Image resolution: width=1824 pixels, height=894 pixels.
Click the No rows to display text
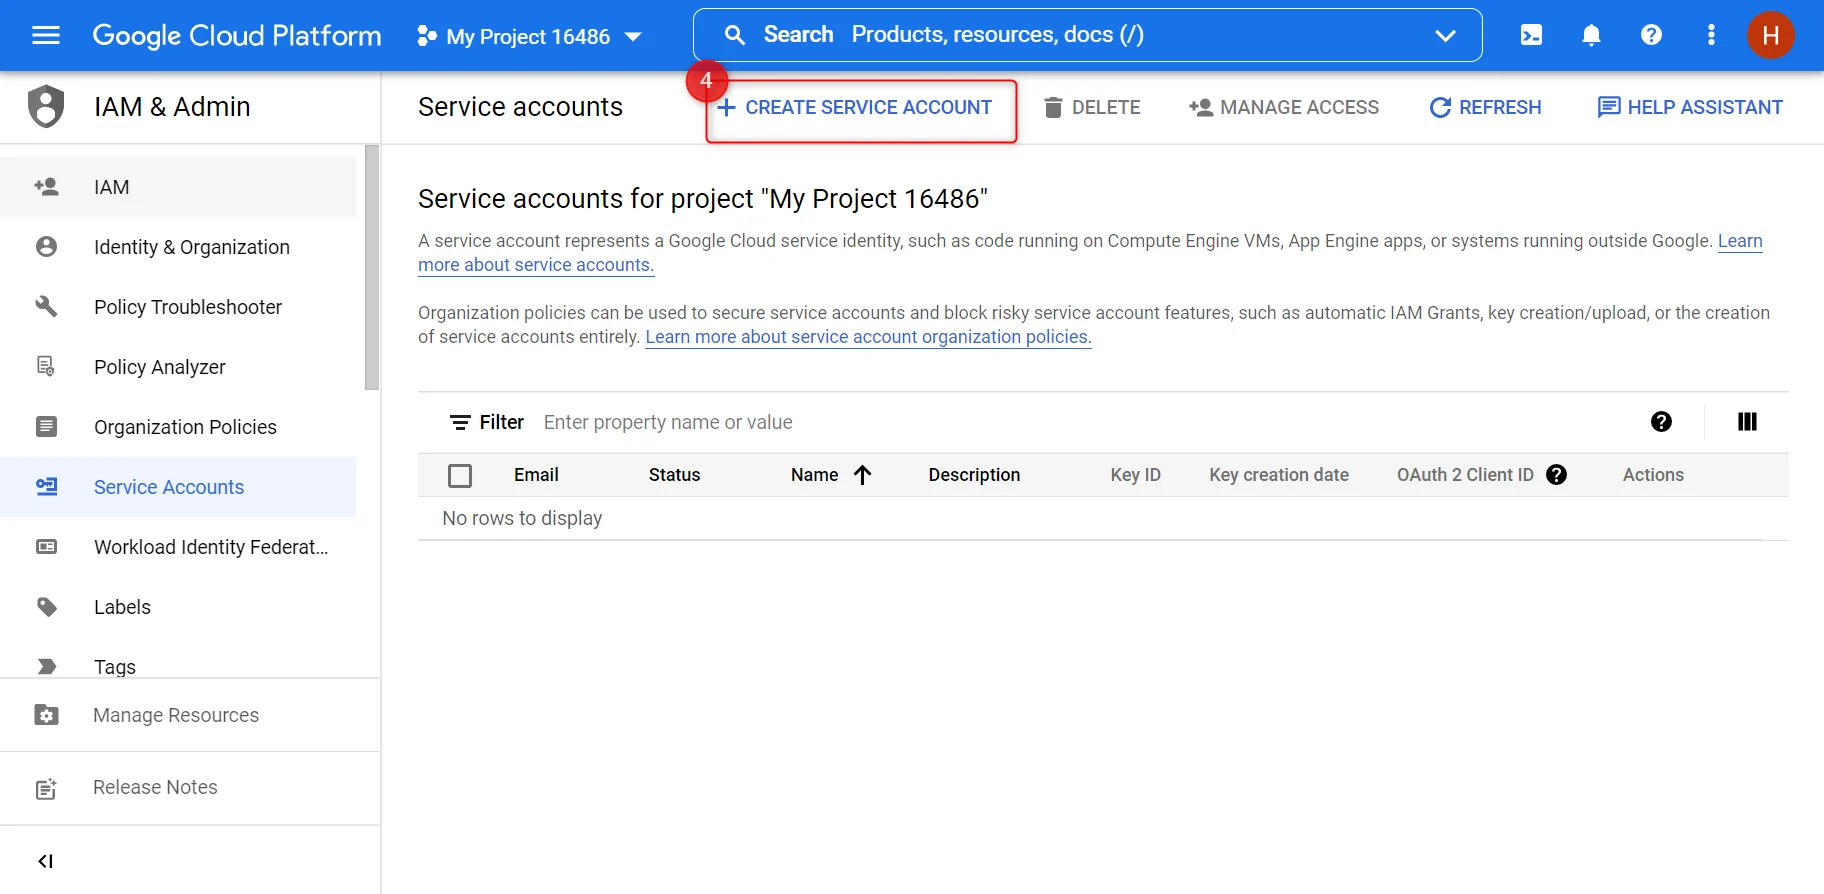[x=522, y=518]
